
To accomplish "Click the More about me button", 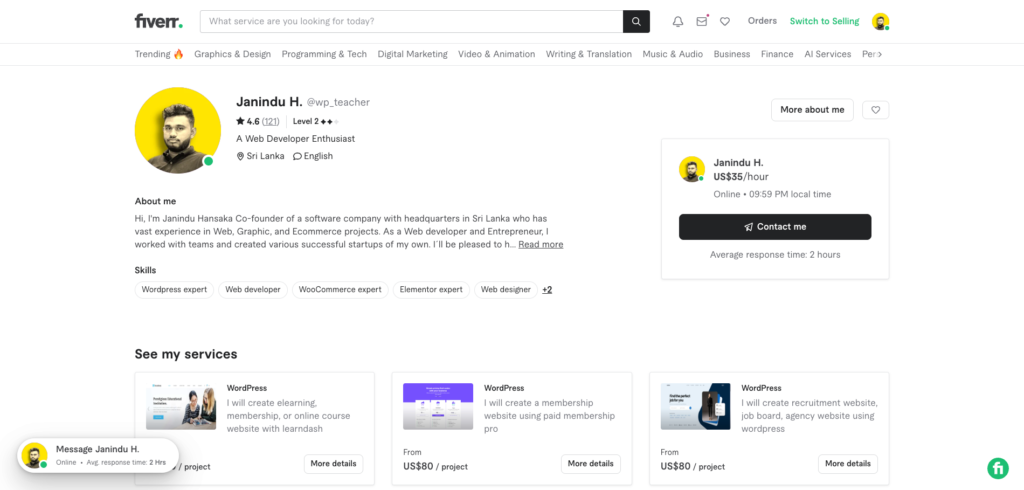I will [x=812, y=110].
